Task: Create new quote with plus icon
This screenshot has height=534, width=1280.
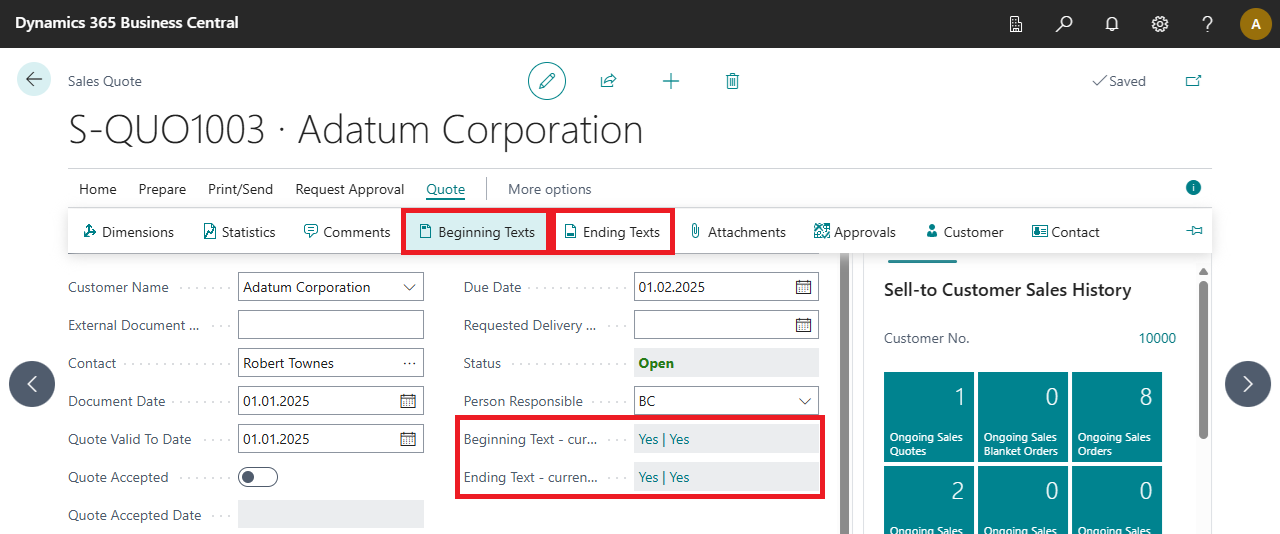Action: pos(671,81)
